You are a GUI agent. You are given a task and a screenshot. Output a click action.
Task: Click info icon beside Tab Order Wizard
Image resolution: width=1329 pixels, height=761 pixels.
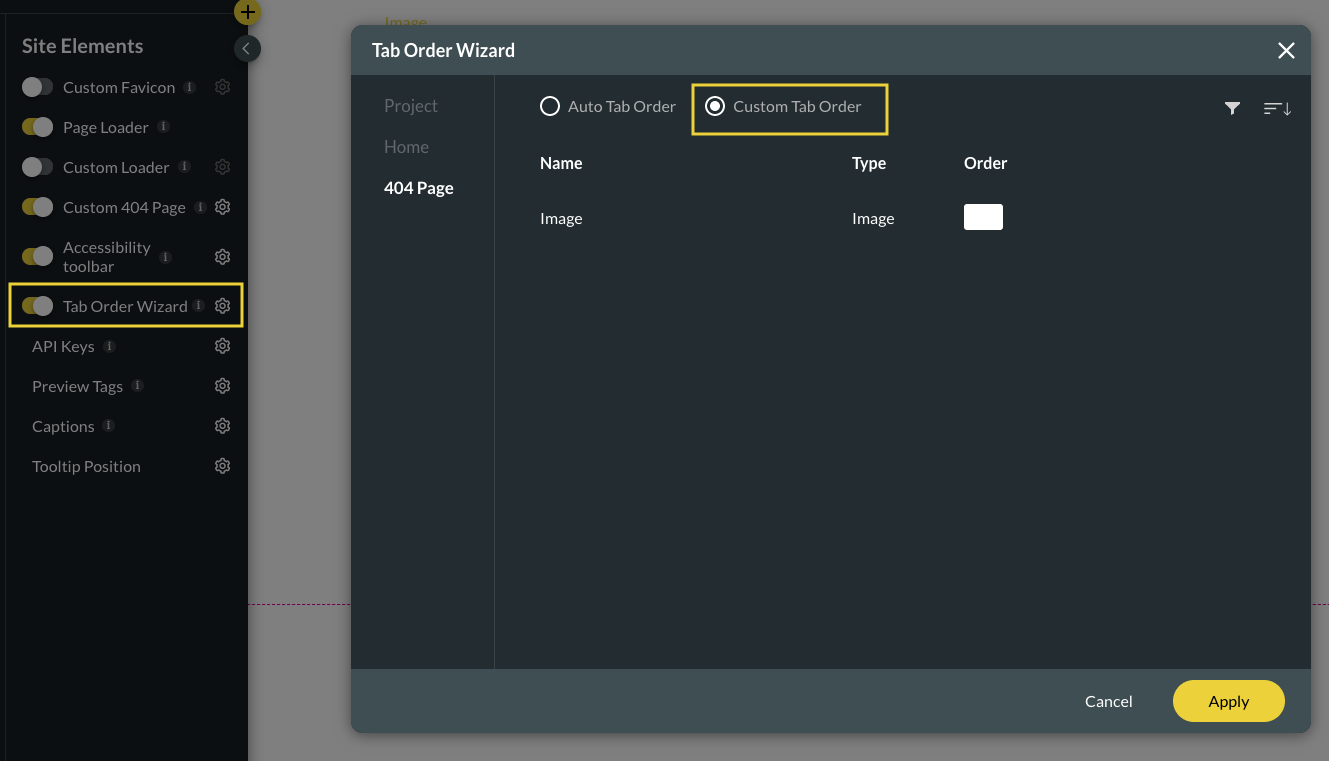(x=199, y=306)
